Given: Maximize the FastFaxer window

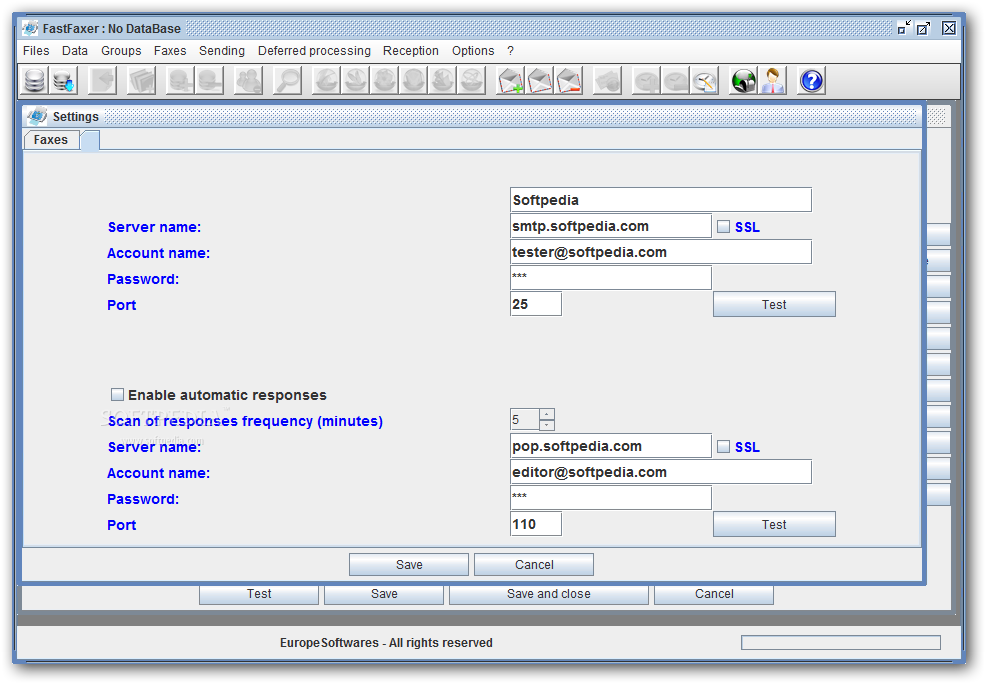Looking at the screenshot, I should pyautogui.click(x=923, y=28).
